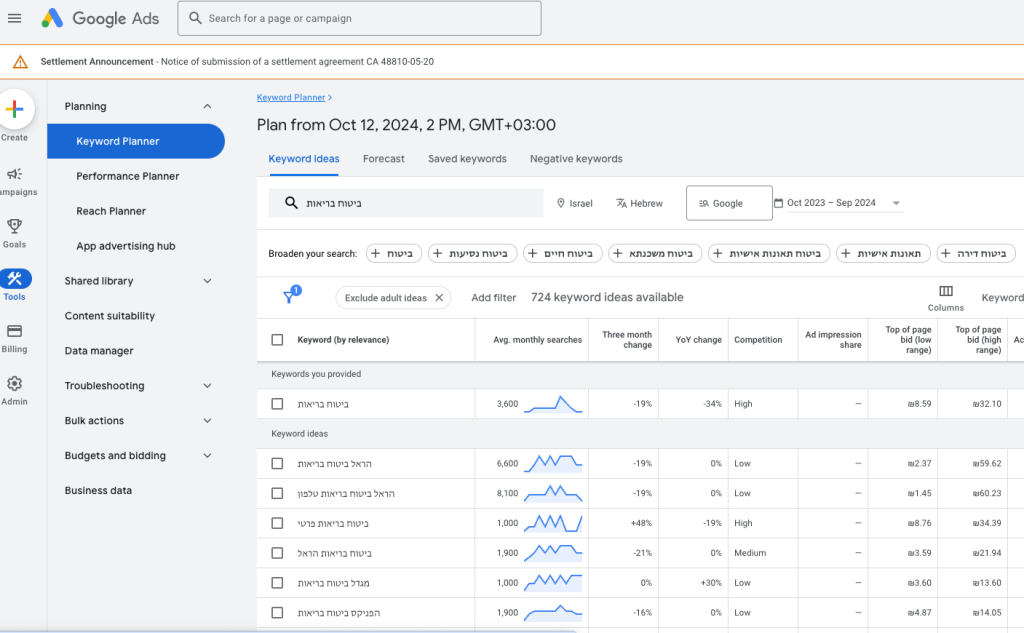Switch to the Keyword ideas tab
1024x633 pixels.
(304, 159)
